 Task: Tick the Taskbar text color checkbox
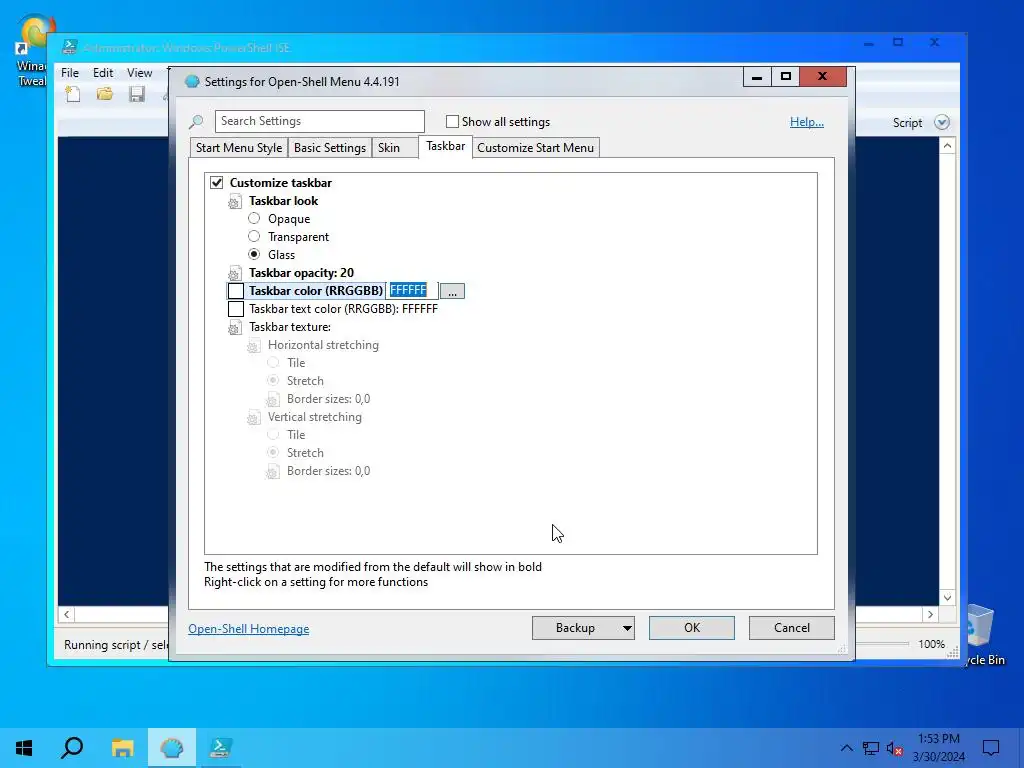(x=236, y=309)
